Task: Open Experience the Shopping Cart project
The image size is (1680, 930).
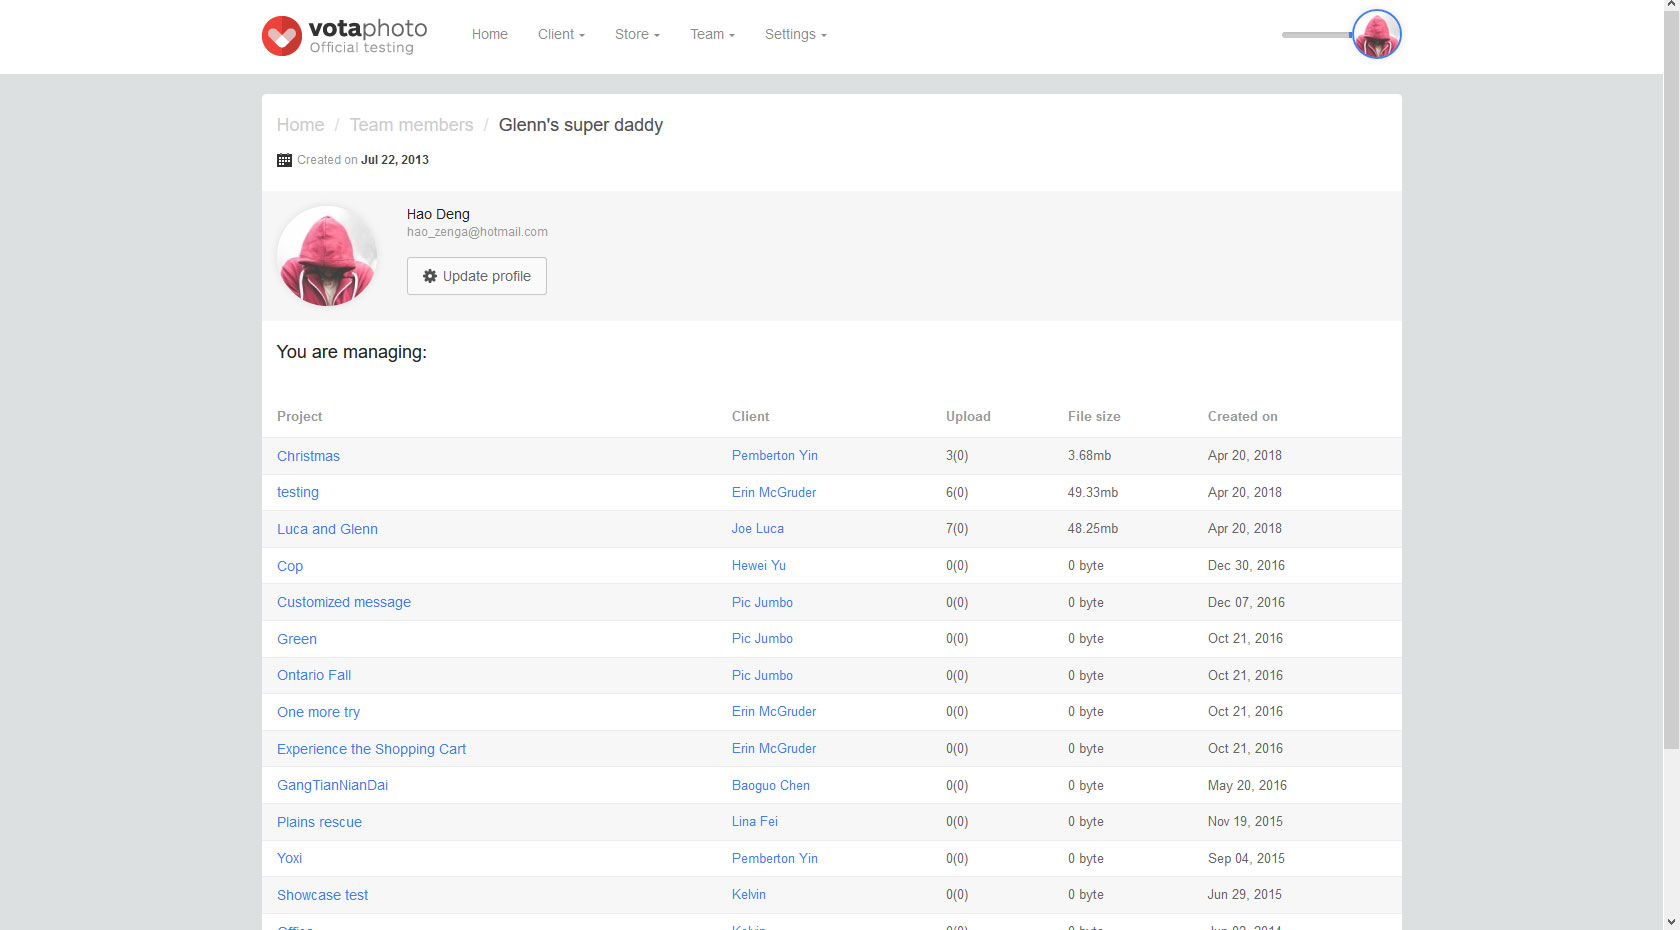Action: pos(371,749)
